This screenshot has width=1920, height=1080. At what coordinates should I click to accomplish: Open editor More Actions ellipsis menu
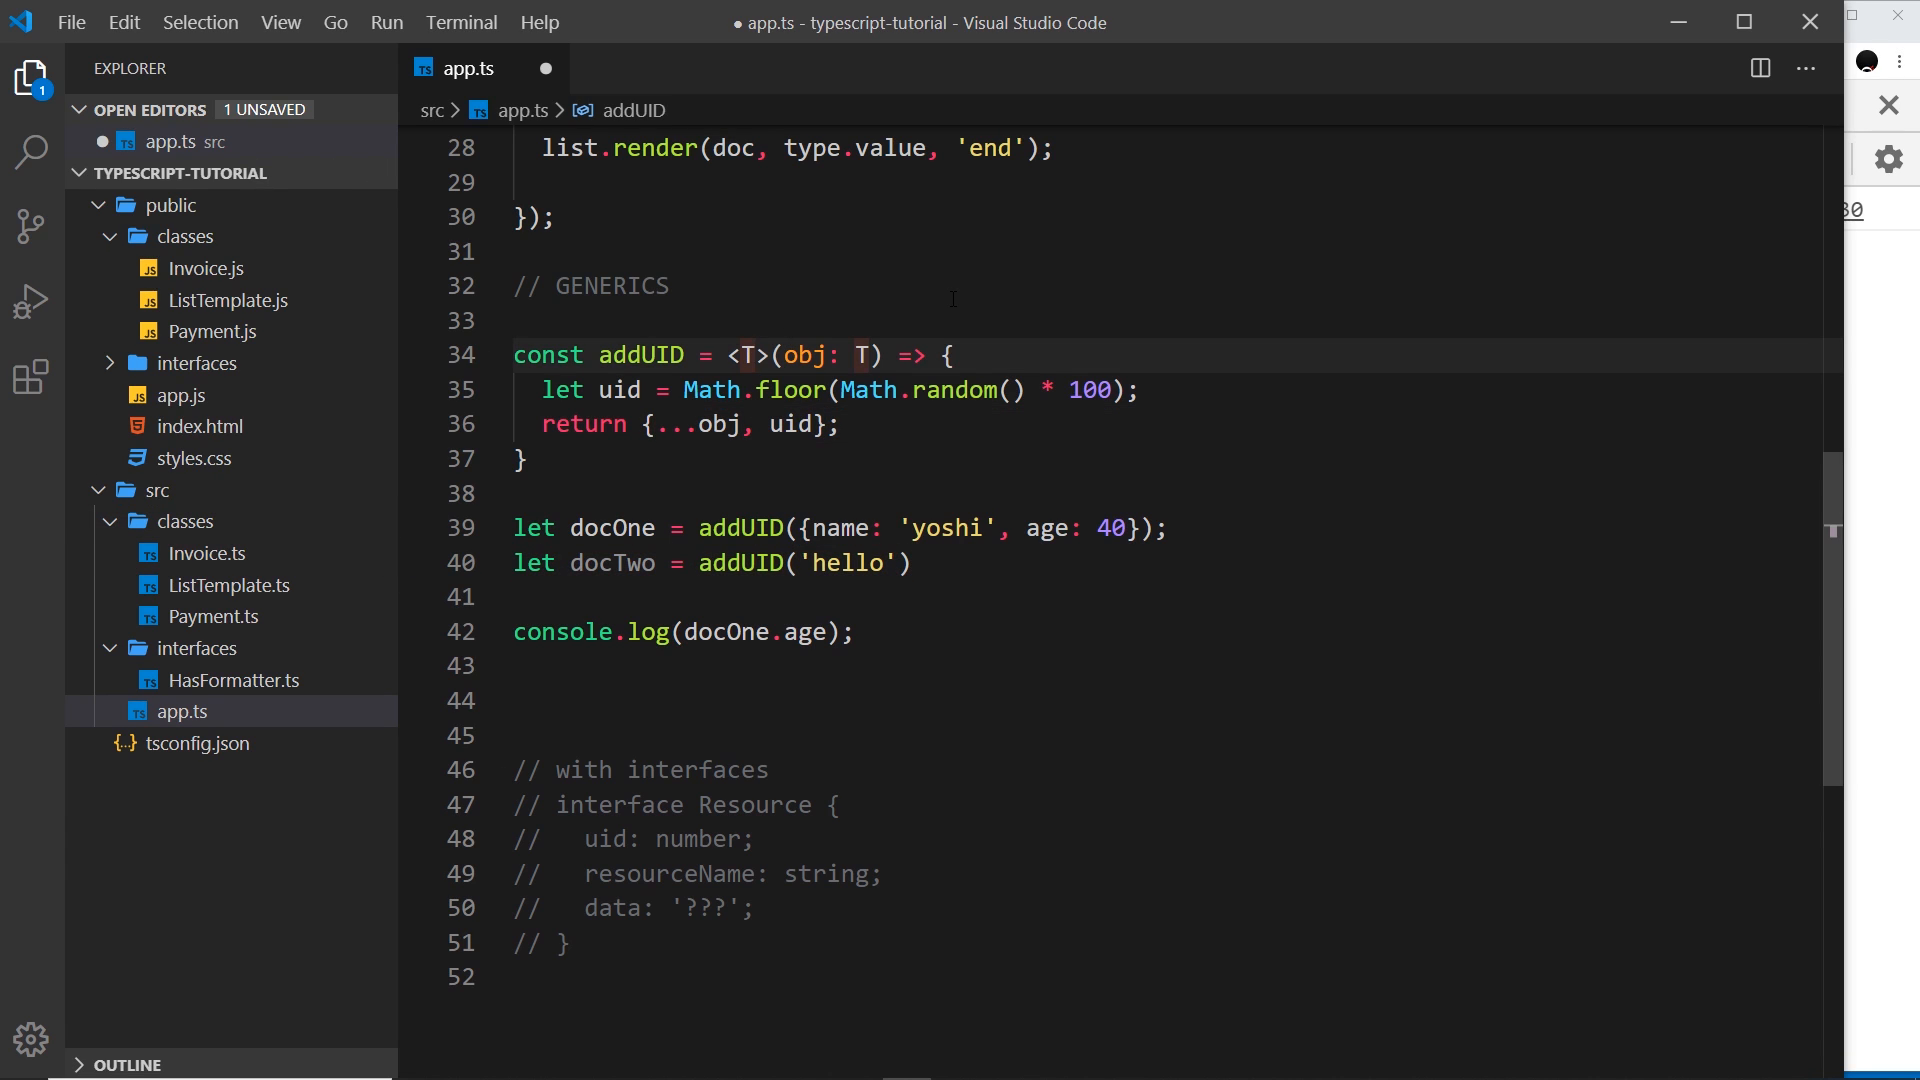click(x=1806, y=68)
